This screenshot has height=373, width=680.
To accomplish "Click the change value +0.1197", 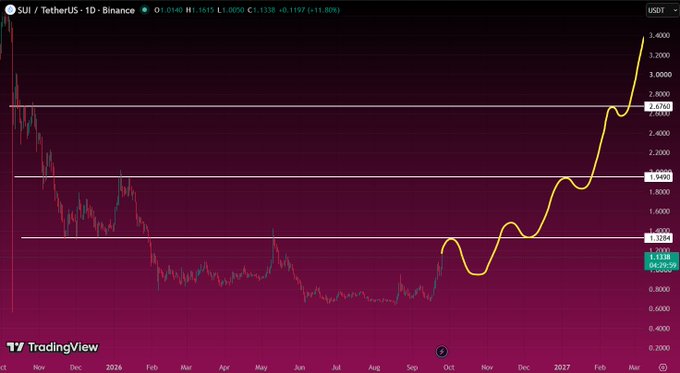I will [292, 10].
